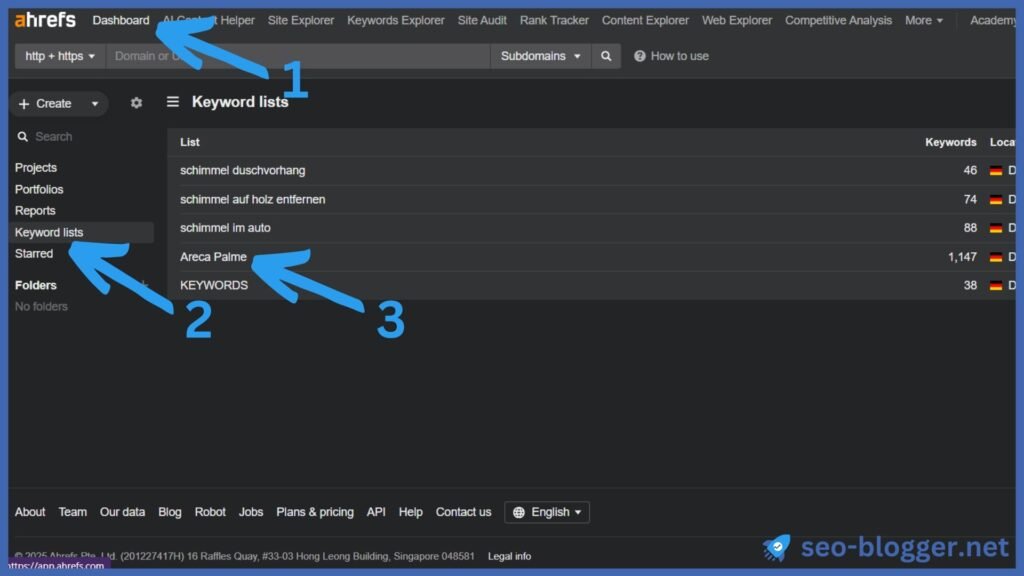1024x576 pixels.
Task: Open Site Explorer
Action: click(x=300, y=20)
